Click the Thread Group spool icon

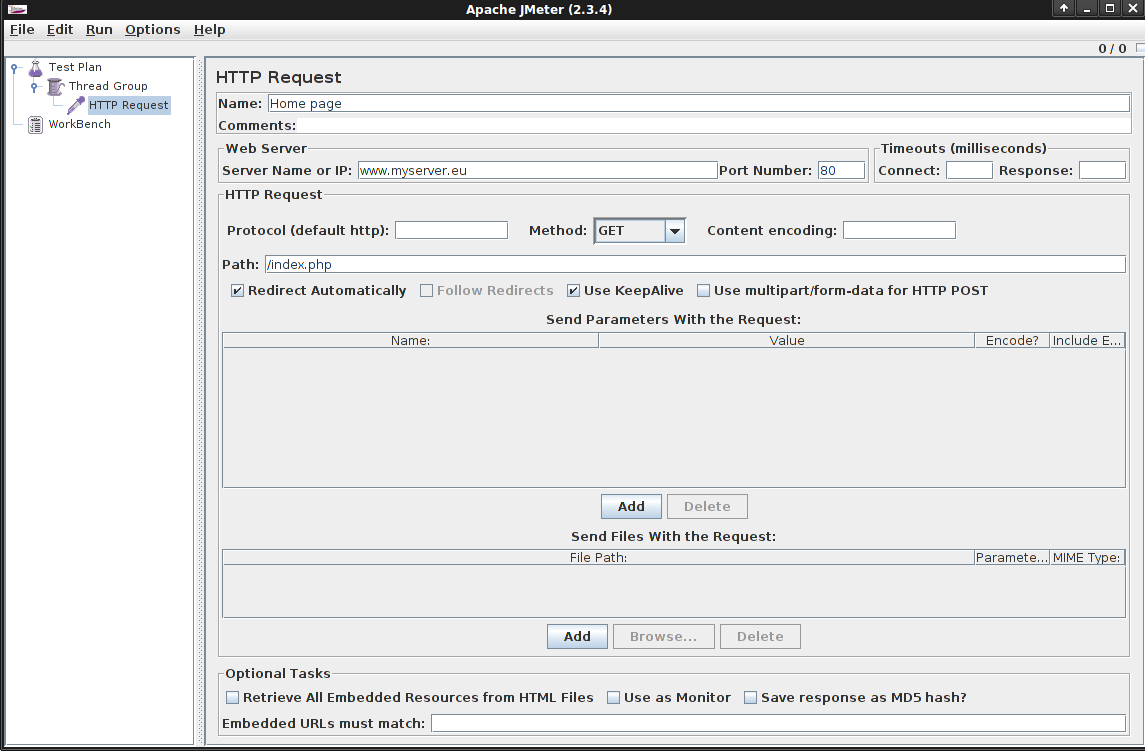coord(55,87)
